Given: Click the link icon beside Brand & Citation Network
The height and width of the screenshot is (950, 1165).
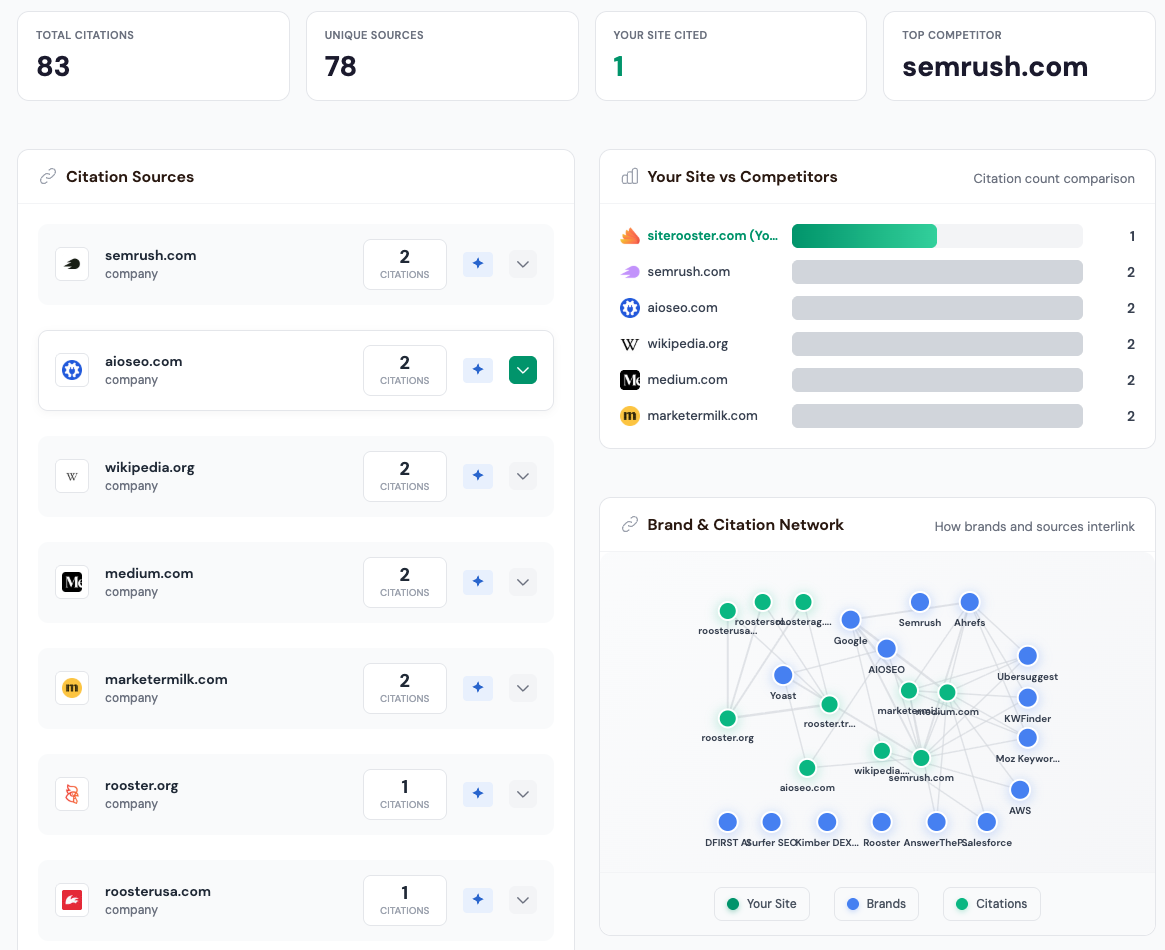Looking at the screenshot, I should tap(630, 524).
